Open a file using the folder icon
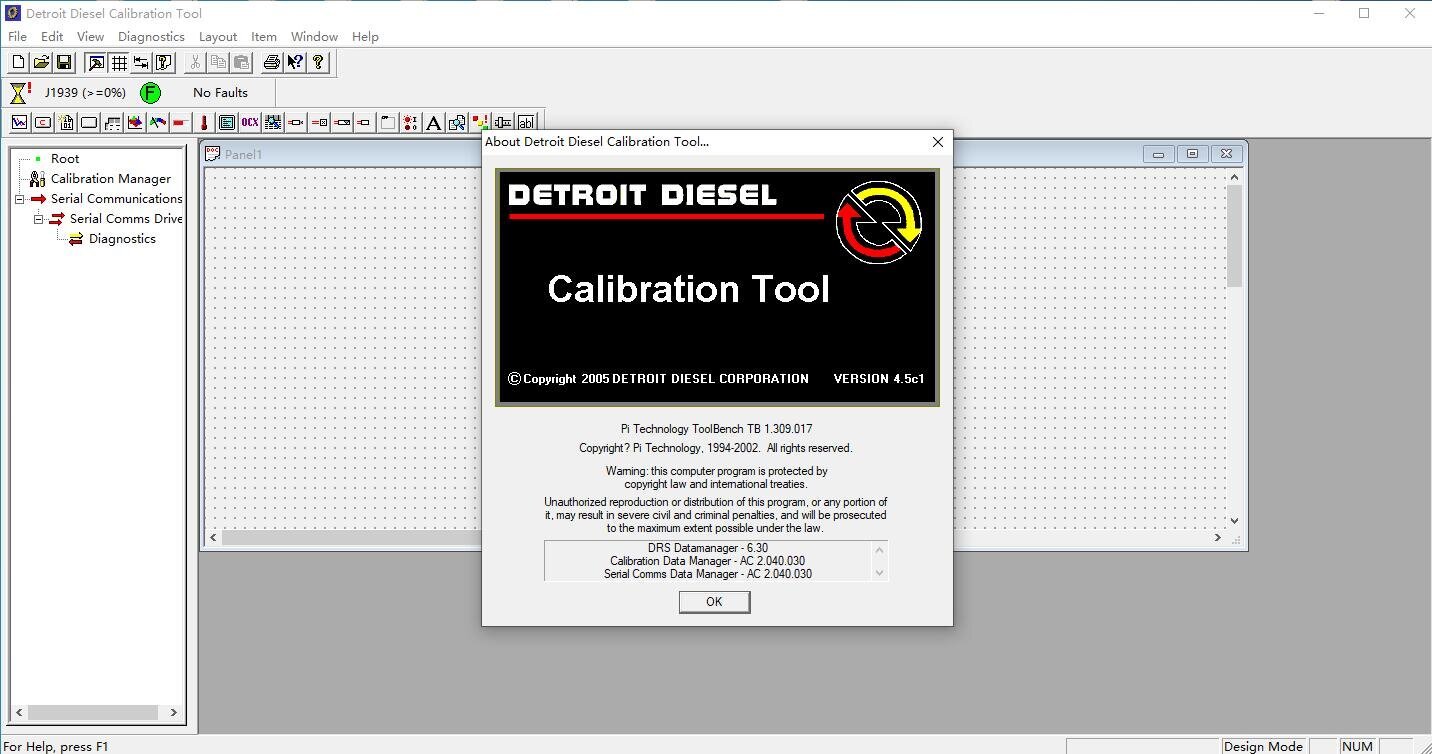The height and width of the screenshot is (754, 1432). (41, 62)
